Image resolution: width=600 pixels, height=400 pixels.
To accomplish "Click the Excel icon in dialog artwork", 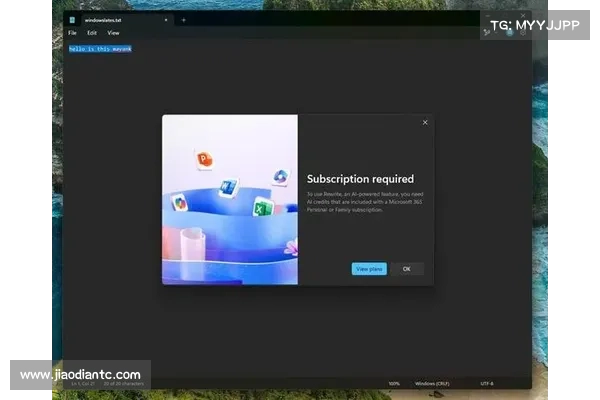I will click(263, 207).
